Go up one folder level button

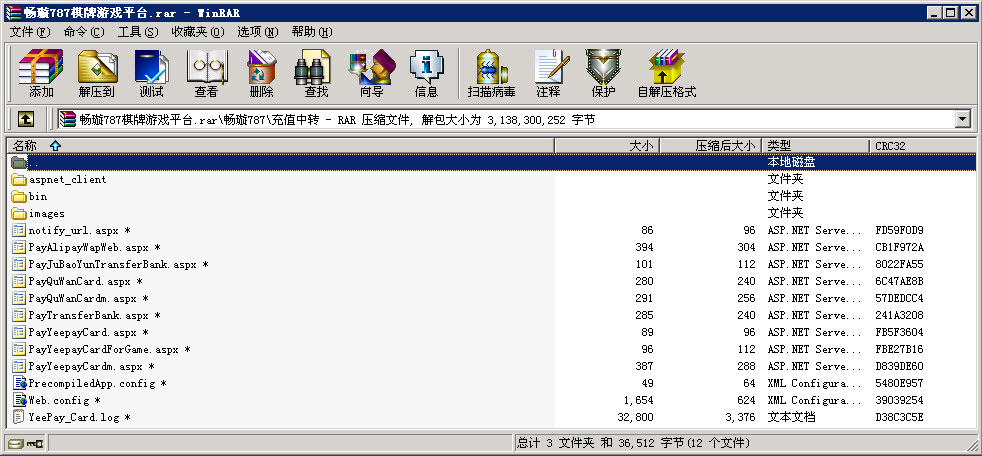tap(26, 119)
